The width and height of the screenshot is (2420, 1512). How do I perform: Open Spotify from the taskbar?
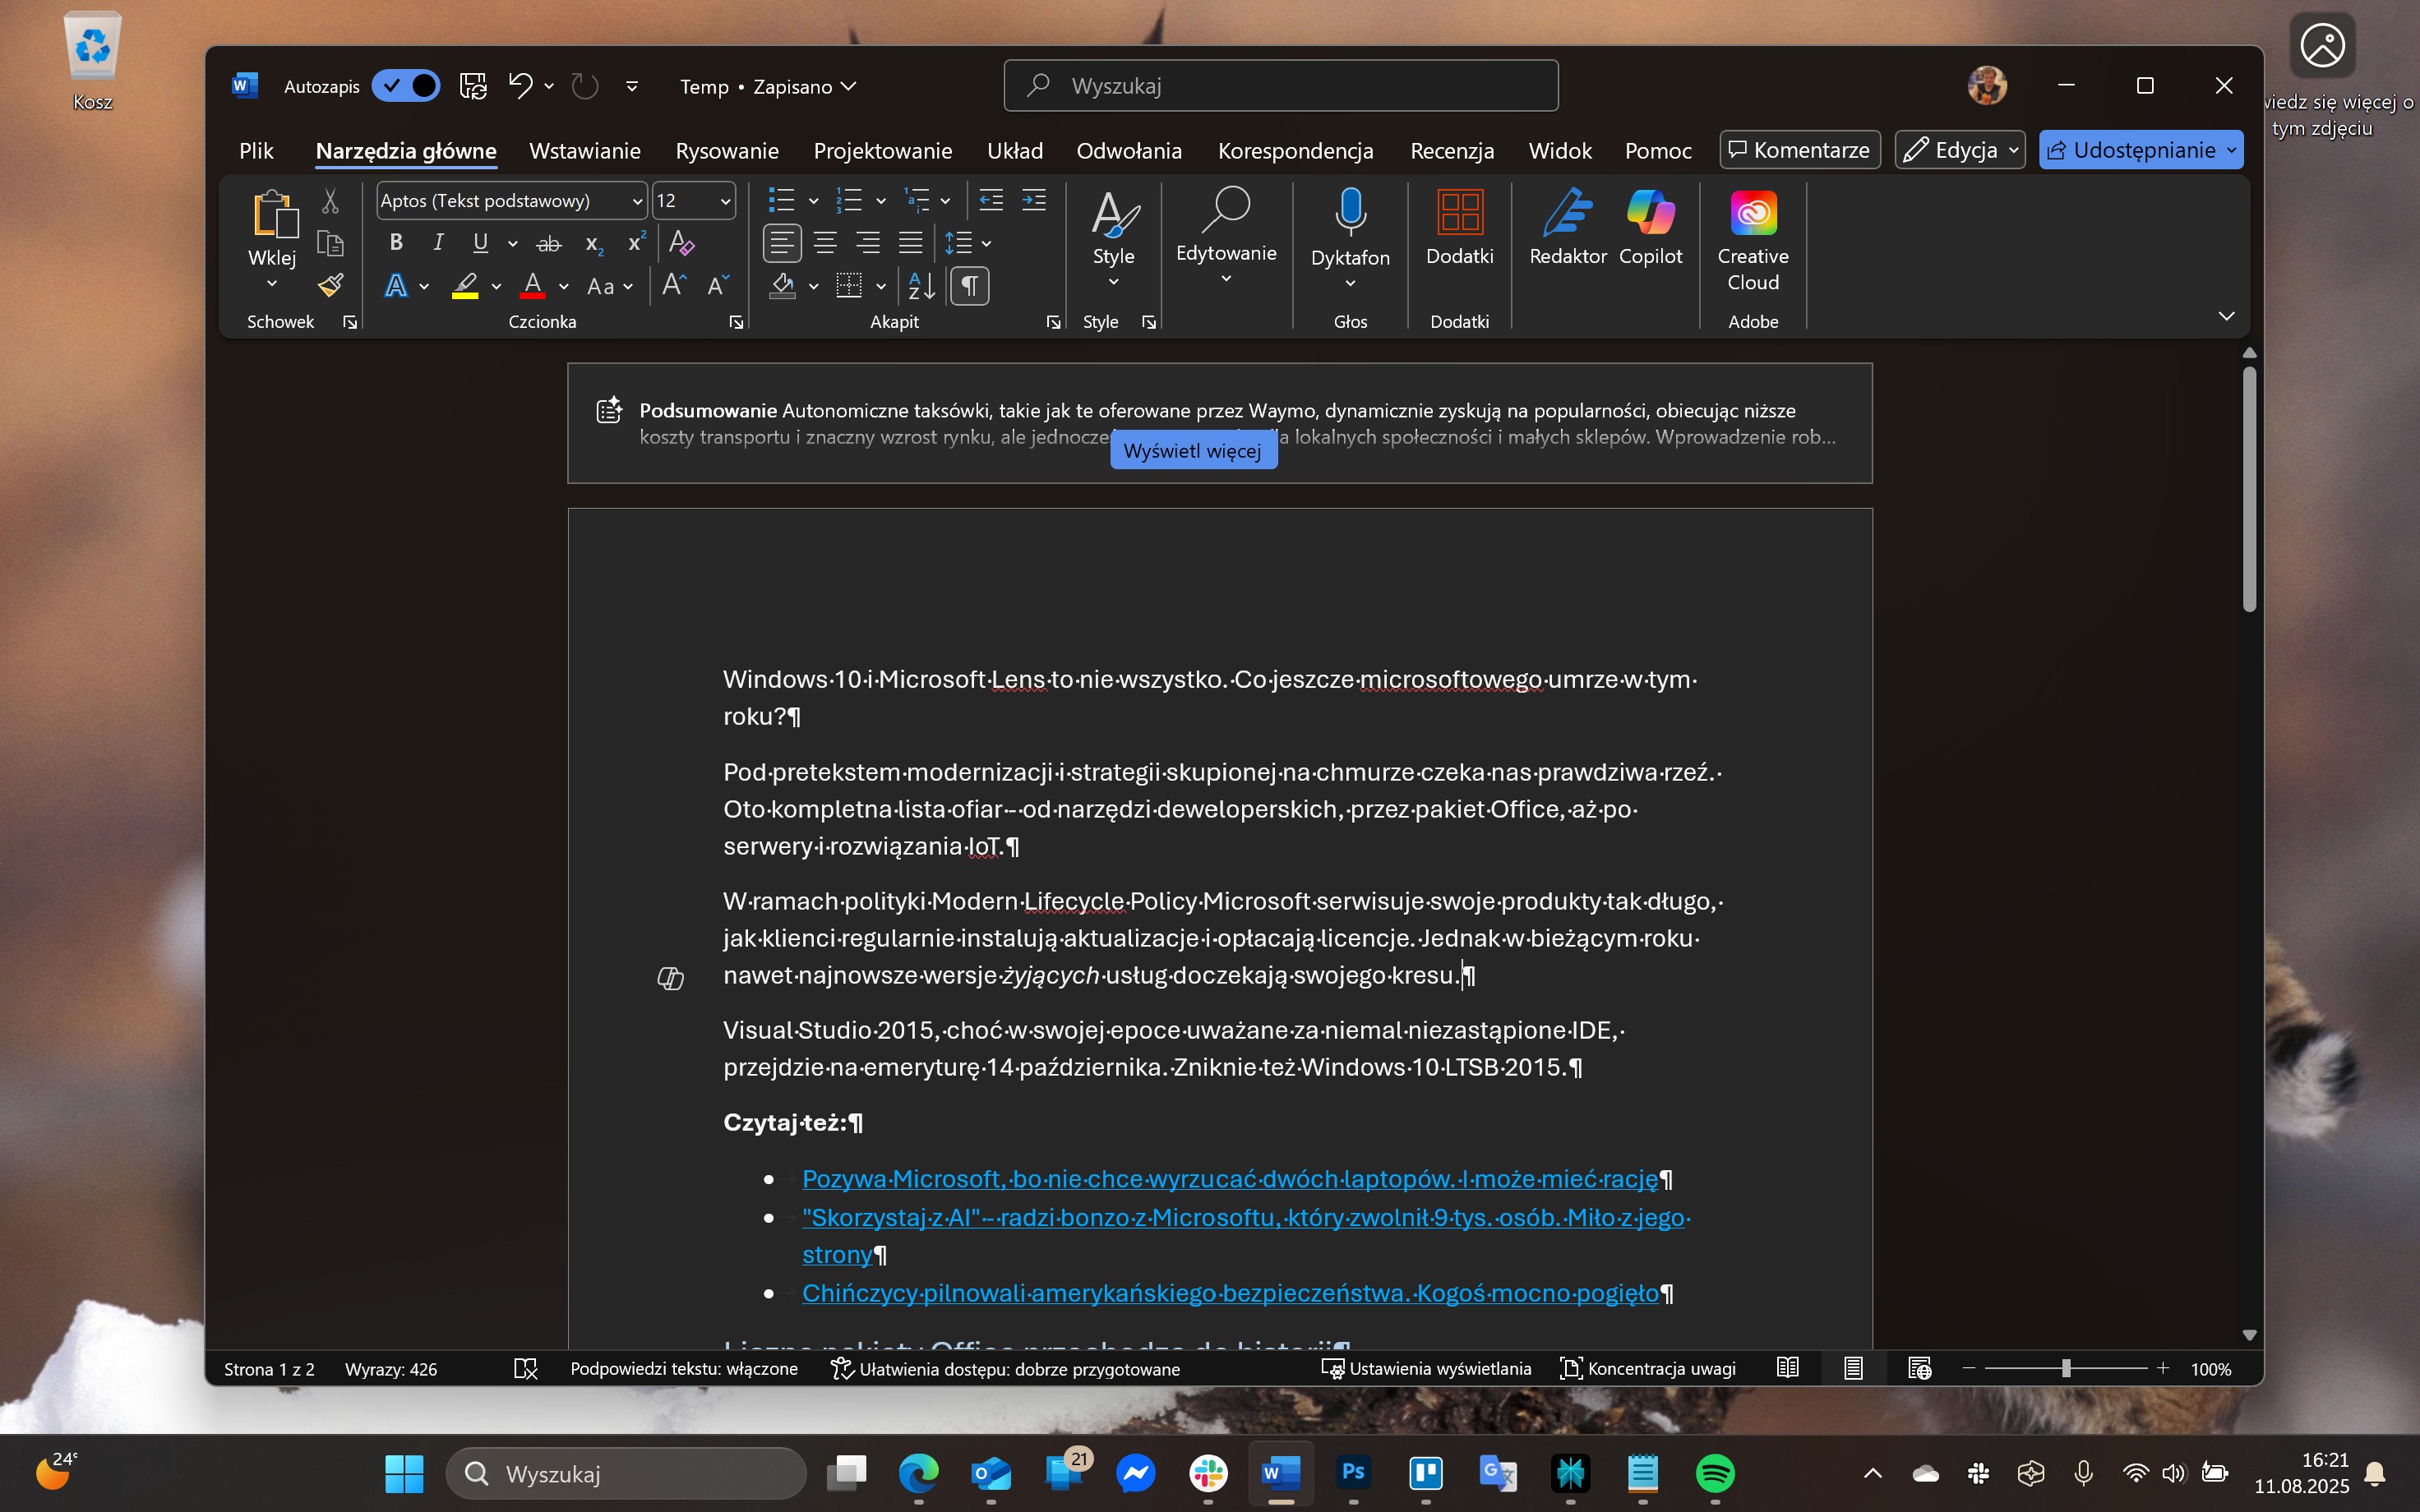click(1715, 1473)
